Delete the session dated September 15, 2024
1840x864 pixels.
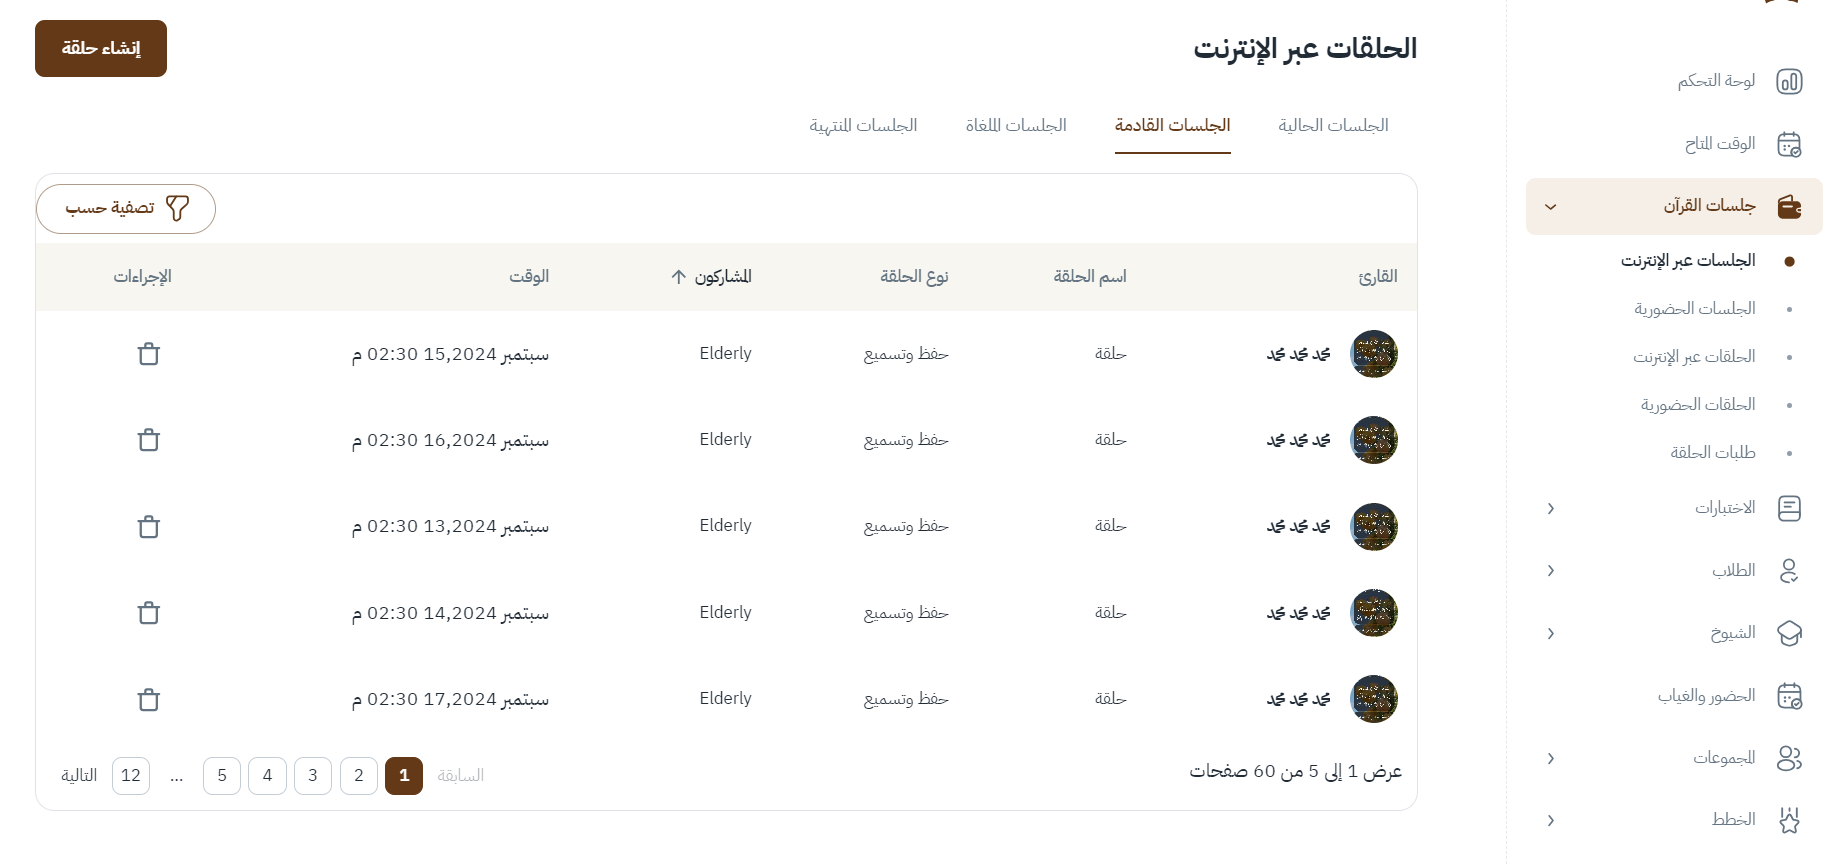click(x=149, y=354)
